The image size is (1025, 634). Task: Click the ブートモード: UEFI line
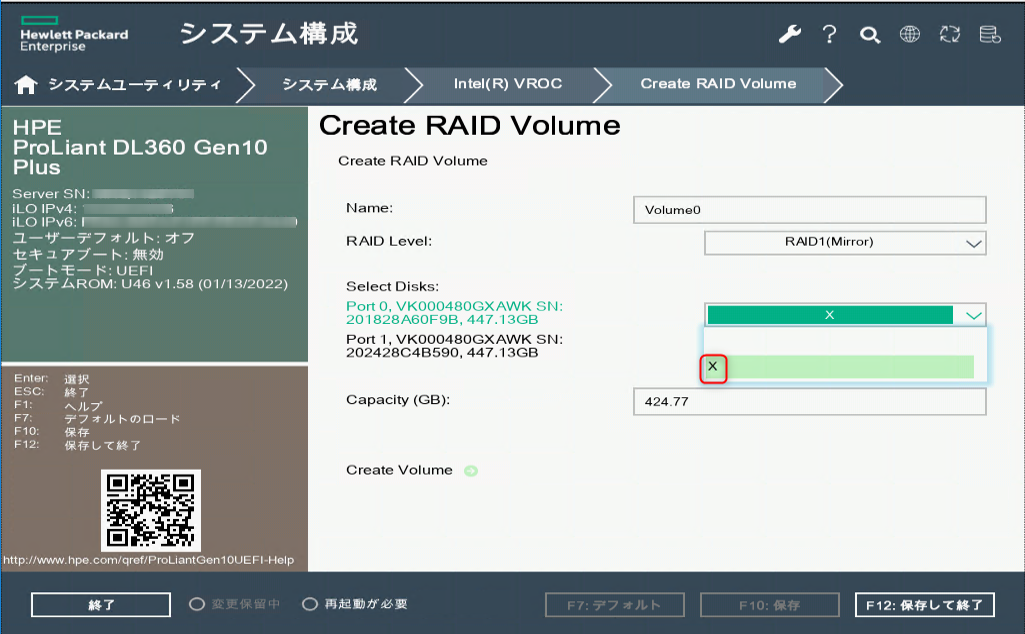pos(83,270)
